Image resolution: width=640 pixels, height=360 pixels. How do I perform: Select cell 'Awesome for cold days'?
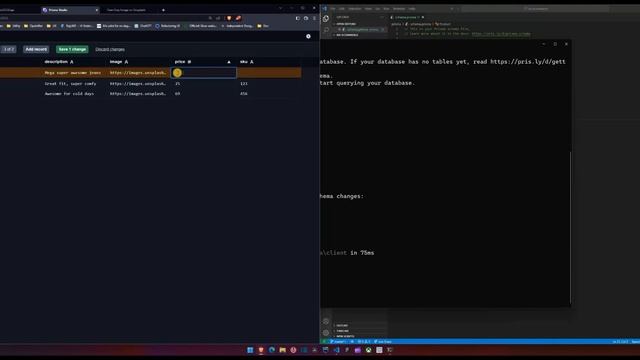coord(69,93)
